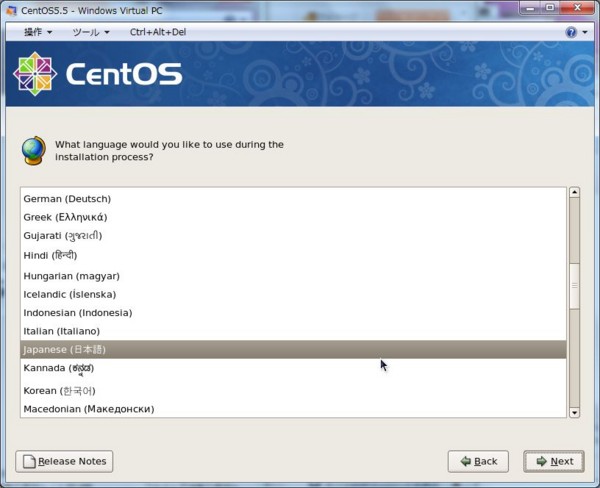The image size is (600, 488).
Task: Select German (Deutsch) from the list
Action: (293, 199)
